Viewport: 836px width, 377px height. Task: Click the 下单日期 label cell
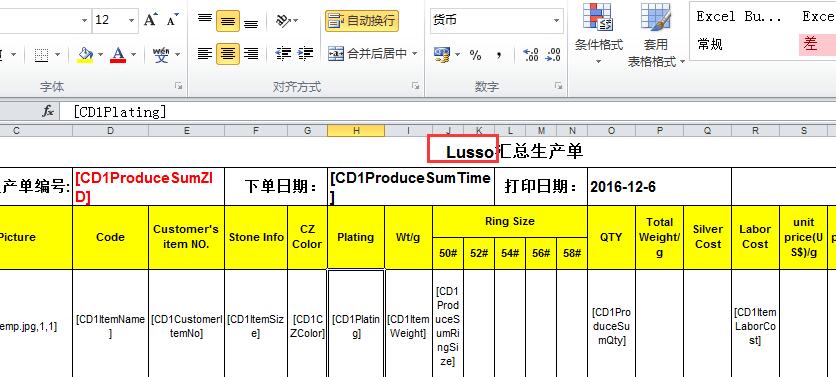[276, 187]
